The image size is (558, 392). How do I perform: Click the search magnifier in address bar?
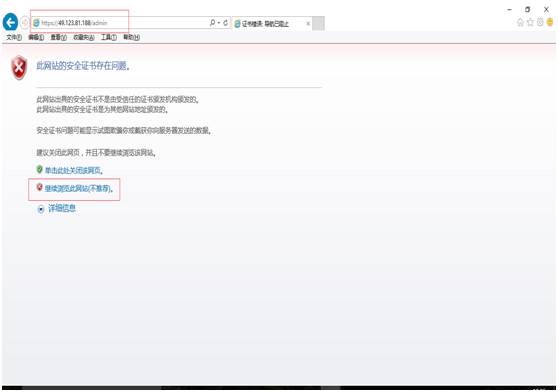[x=212, y=23]
